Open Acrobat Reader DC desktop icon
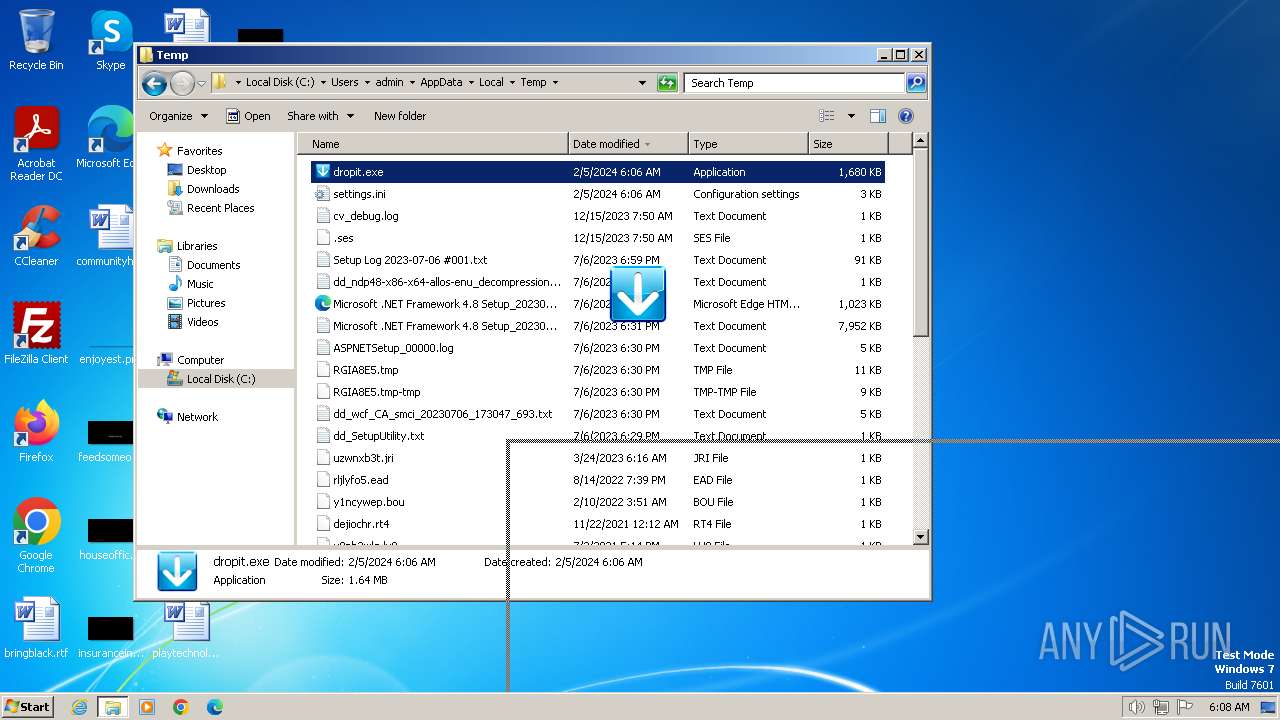The height and width of the screenshot is (720, 1280). (36, 144)
